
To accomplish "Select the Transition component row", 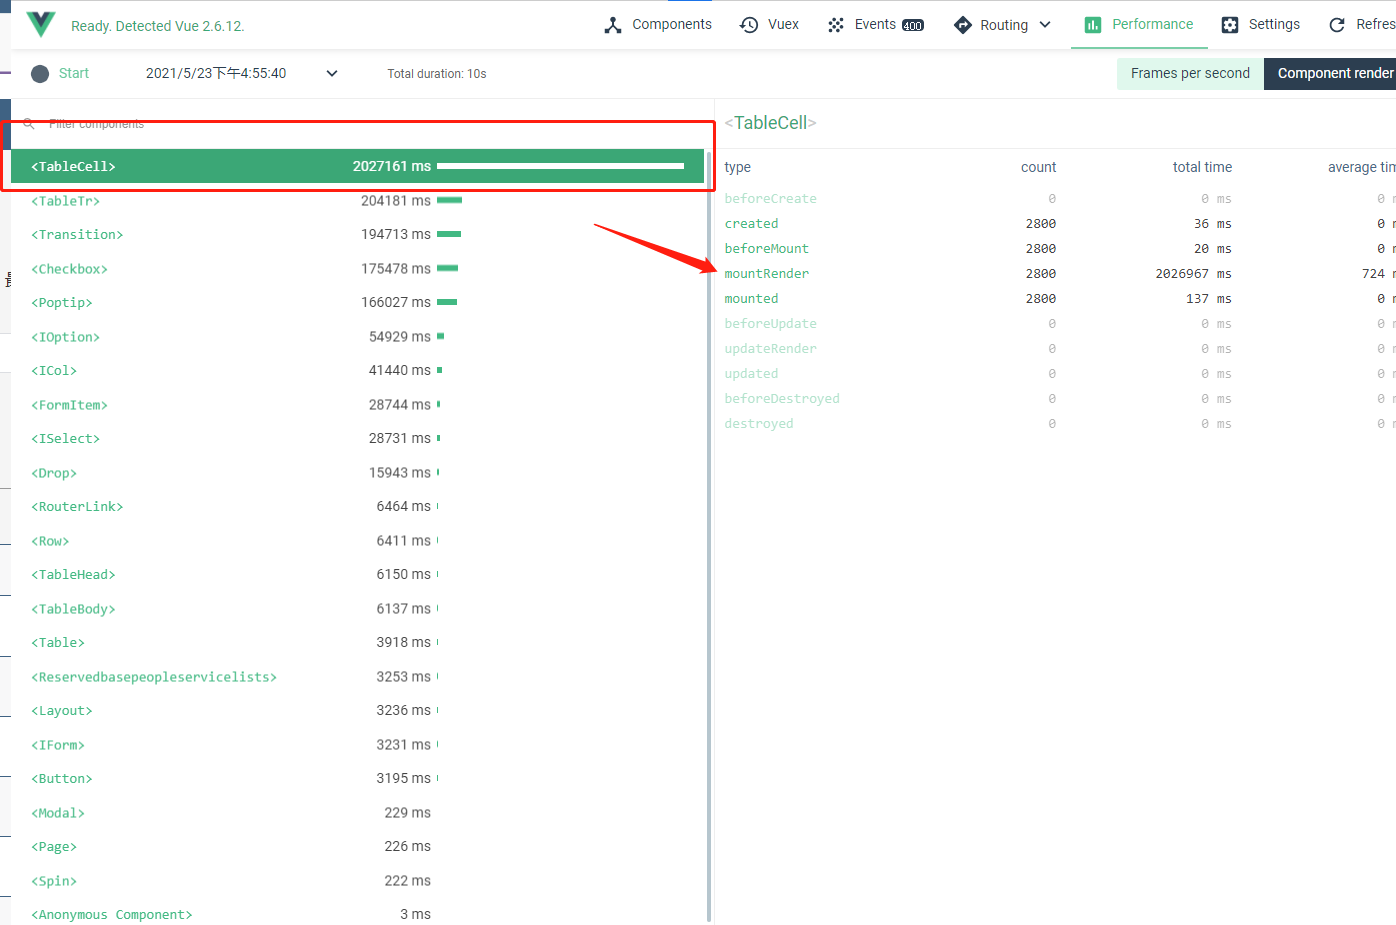I will [x=357, y=235].
